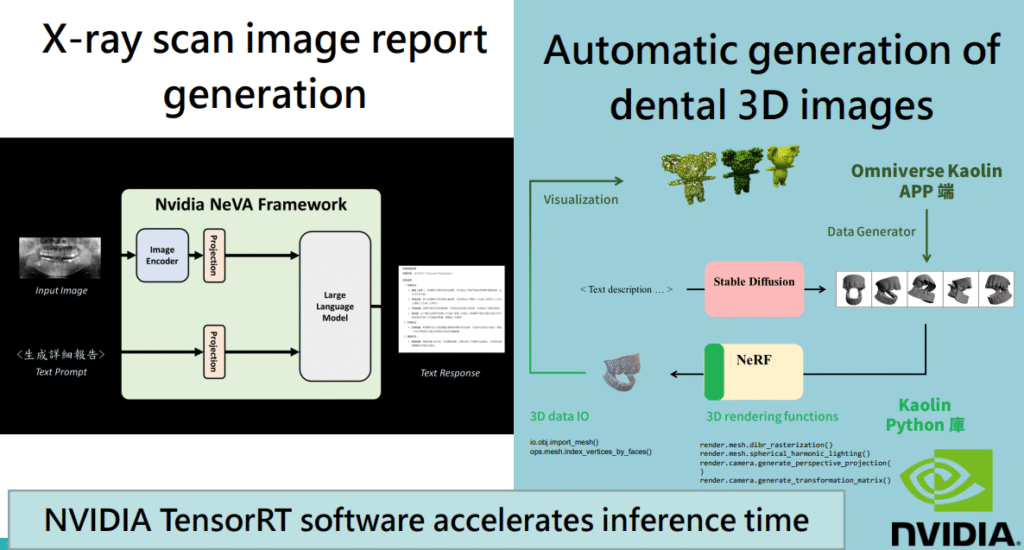Select the middle dark green teddy bear render
The width and height of the screenshot is (1024, 550).
(741, 170)
